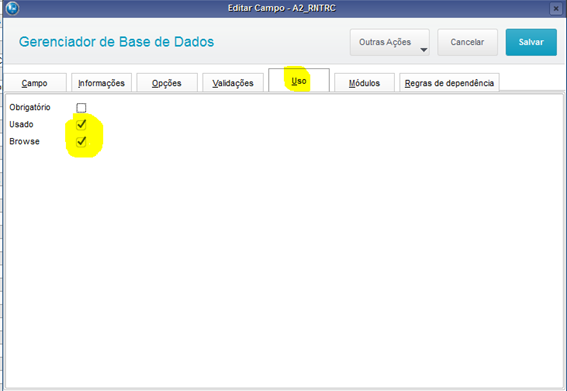Open the Informações tab
Image resolution: width=567 pixels, height=391 pixels.
[x=101, y=83]
